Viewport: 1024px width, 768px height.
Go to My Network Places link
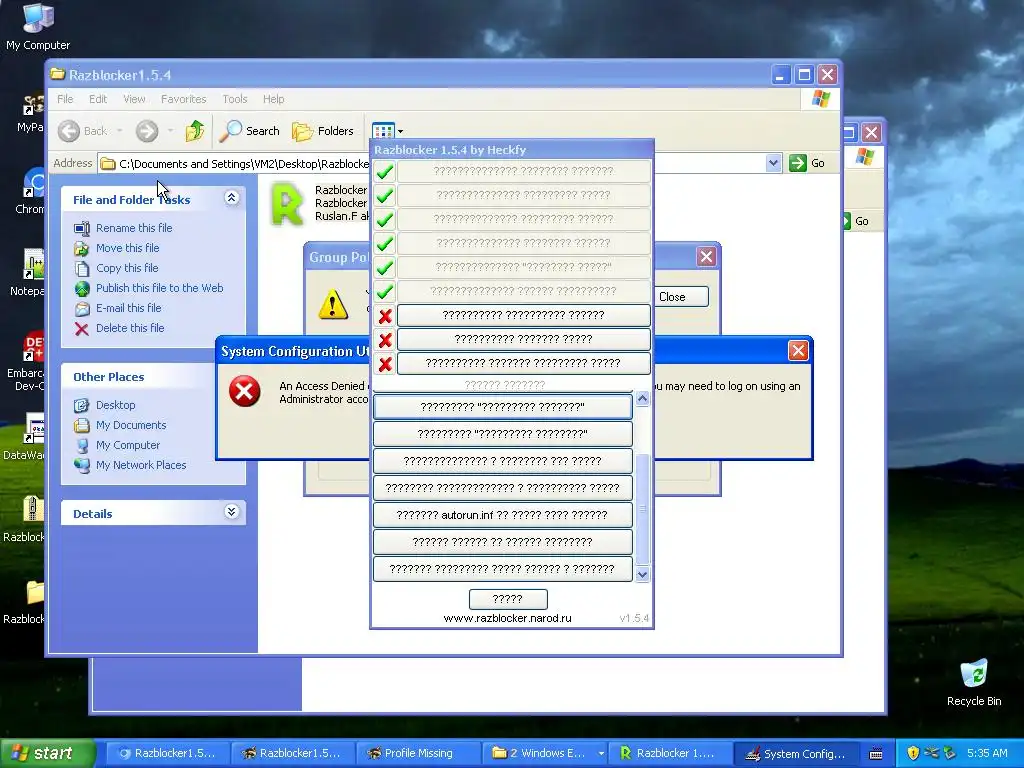[x=141, y=465]
